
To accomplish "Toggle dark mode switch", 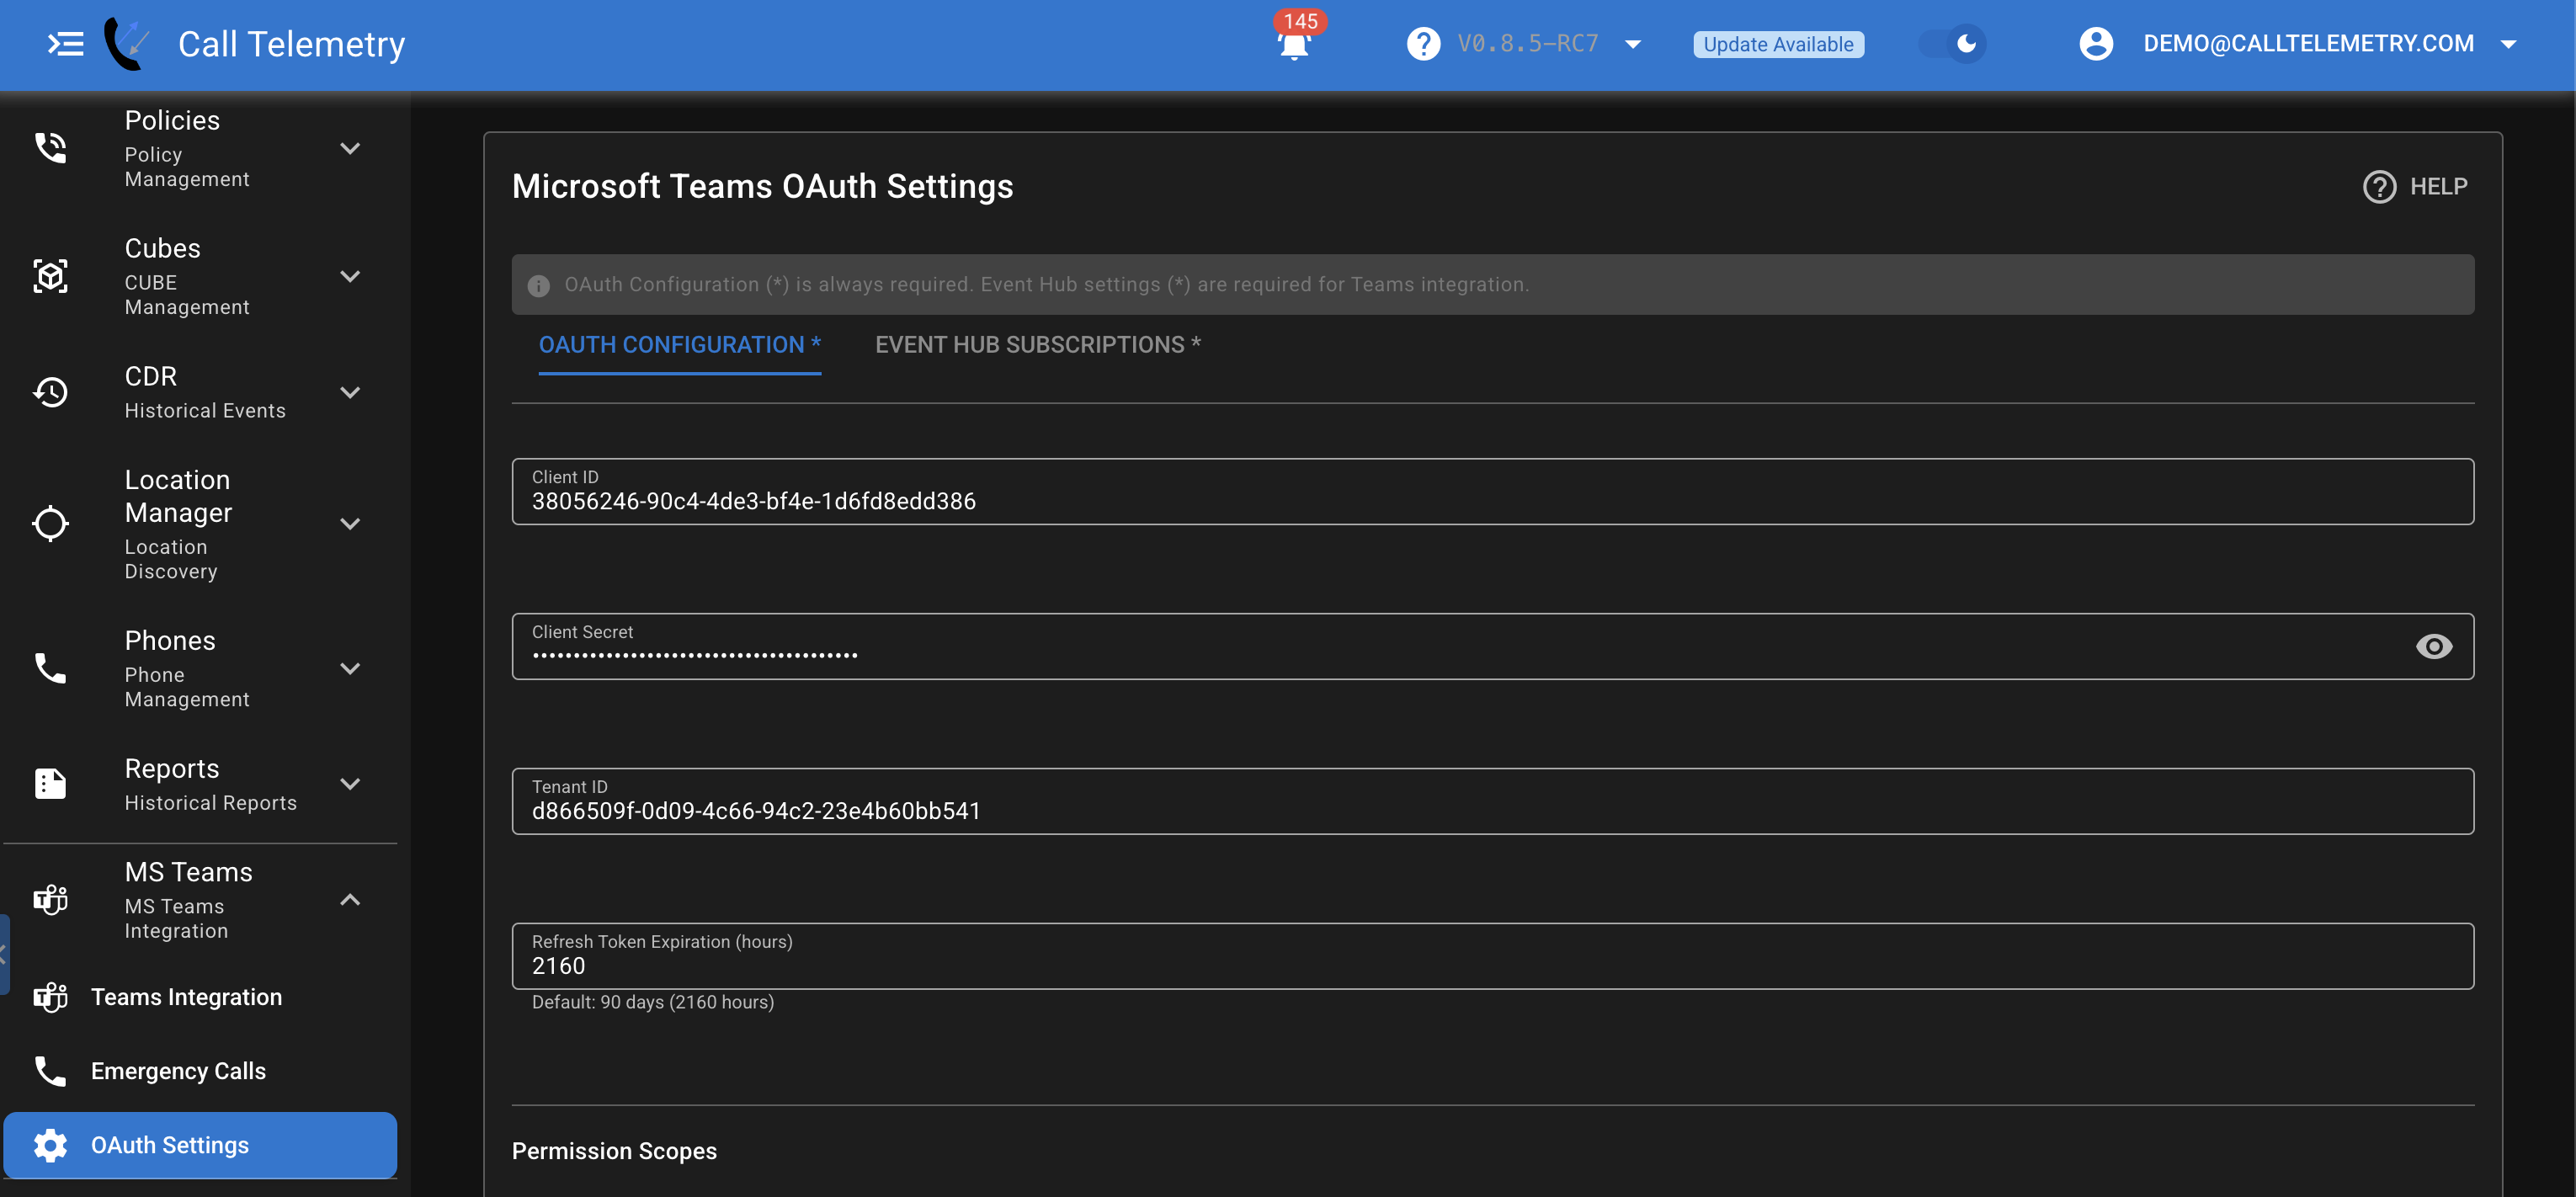I will [x=1953, y=44].
